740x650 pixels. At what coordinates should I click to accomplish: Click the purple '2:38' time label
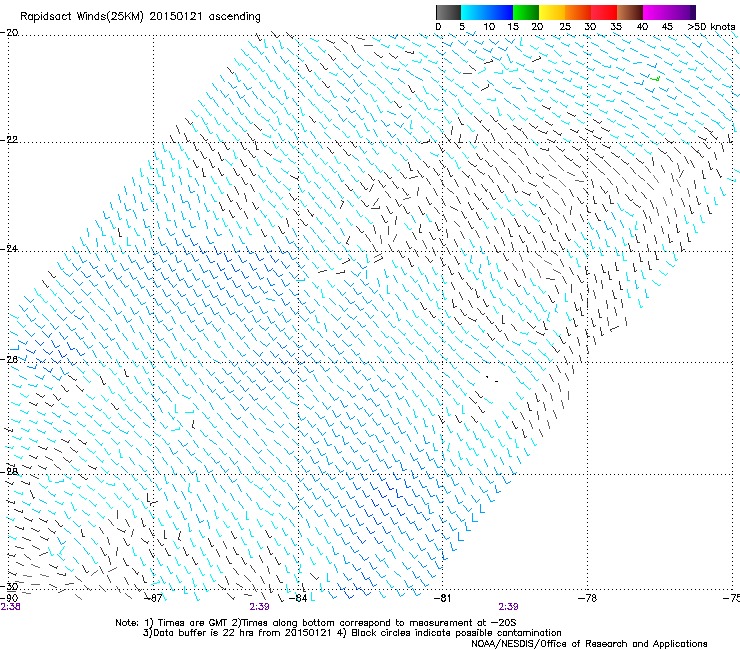pos(10,607)
